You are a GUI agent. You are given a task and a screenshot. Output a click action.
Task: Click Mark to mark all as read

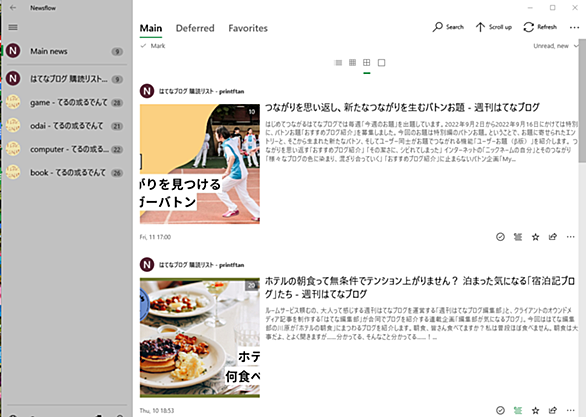coord(153,46)
